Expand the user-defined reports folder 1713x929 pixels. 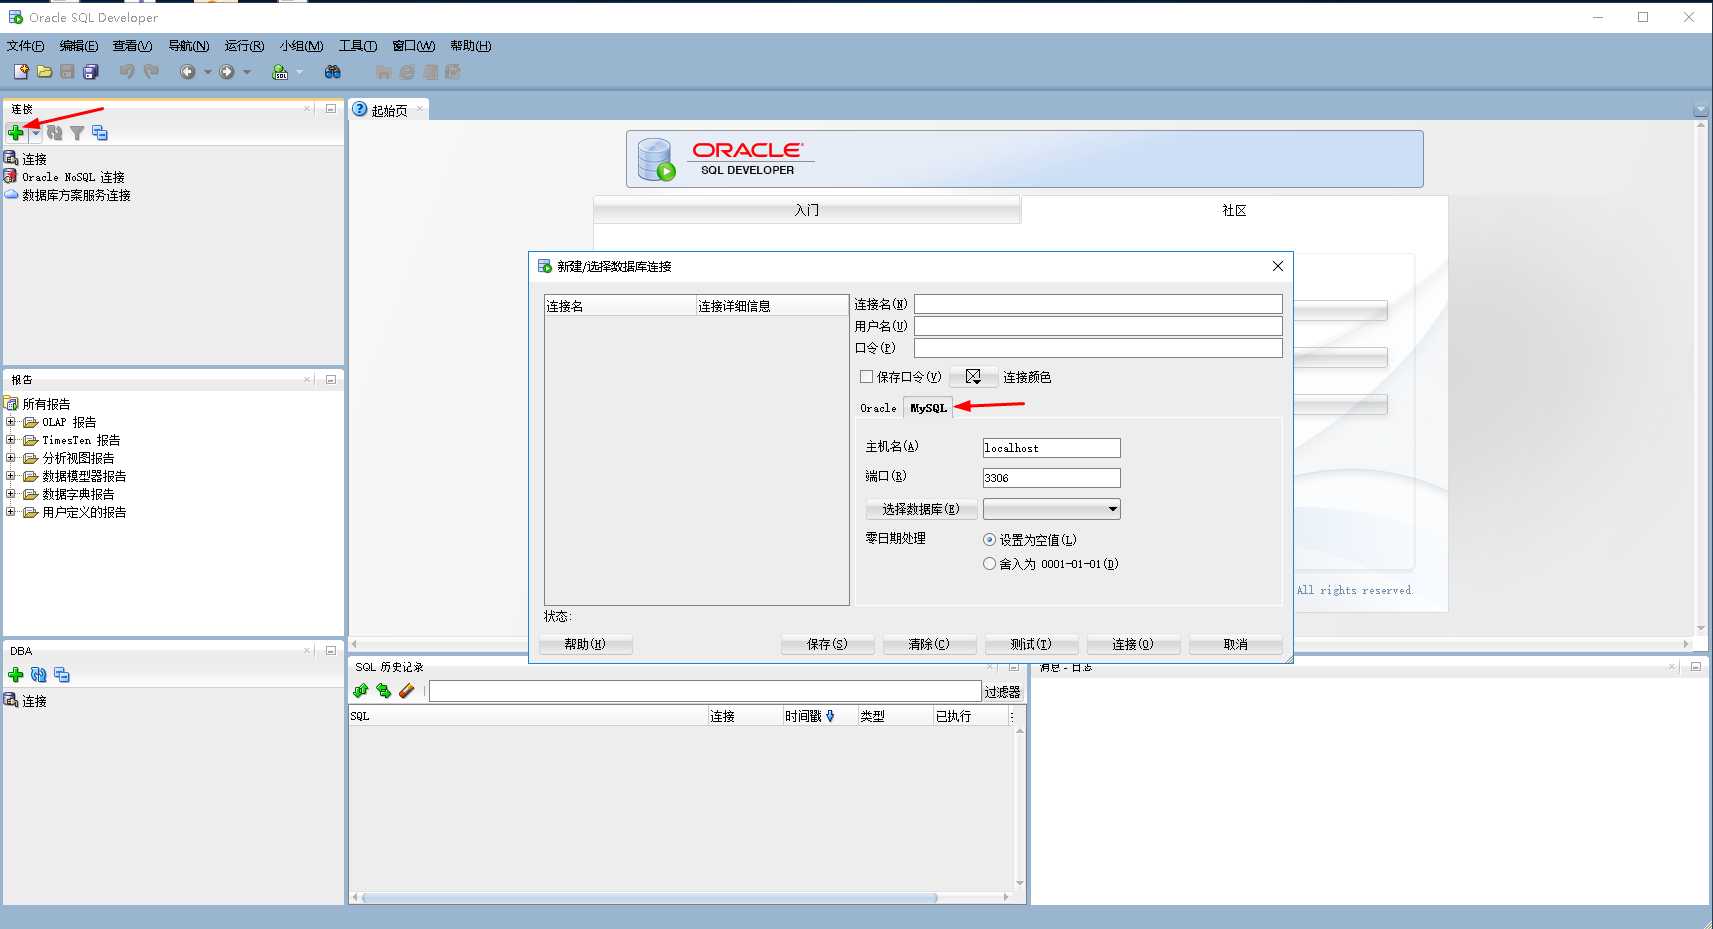[11, 512]
